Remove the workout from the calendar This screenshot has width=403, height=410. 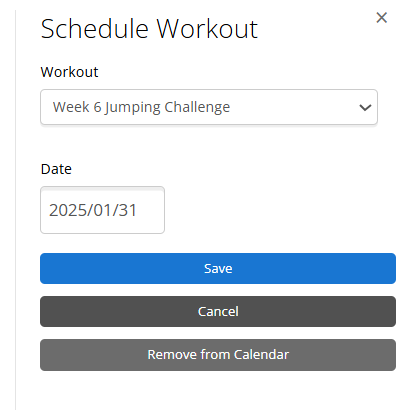coord(218,355)
